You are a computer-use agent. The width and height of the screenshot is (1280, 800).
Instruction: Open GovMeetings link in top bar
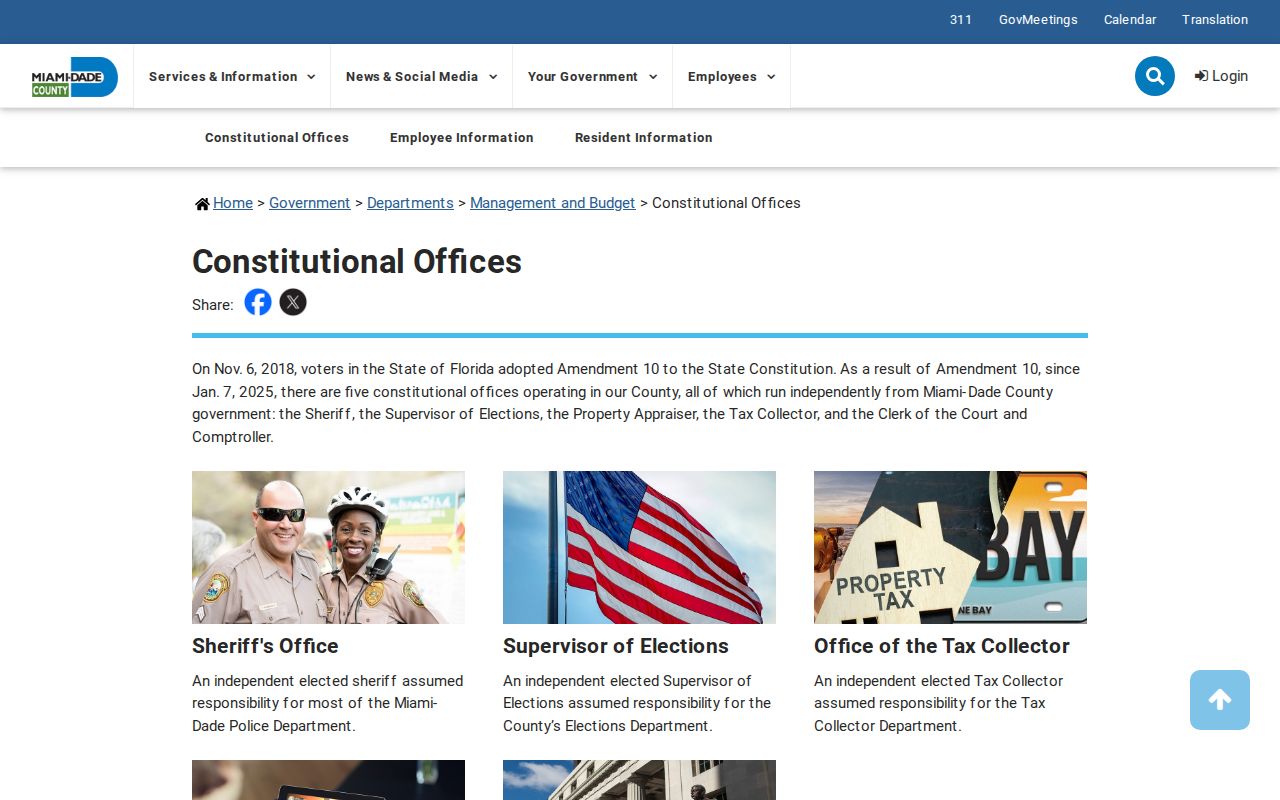point(1038,20)
